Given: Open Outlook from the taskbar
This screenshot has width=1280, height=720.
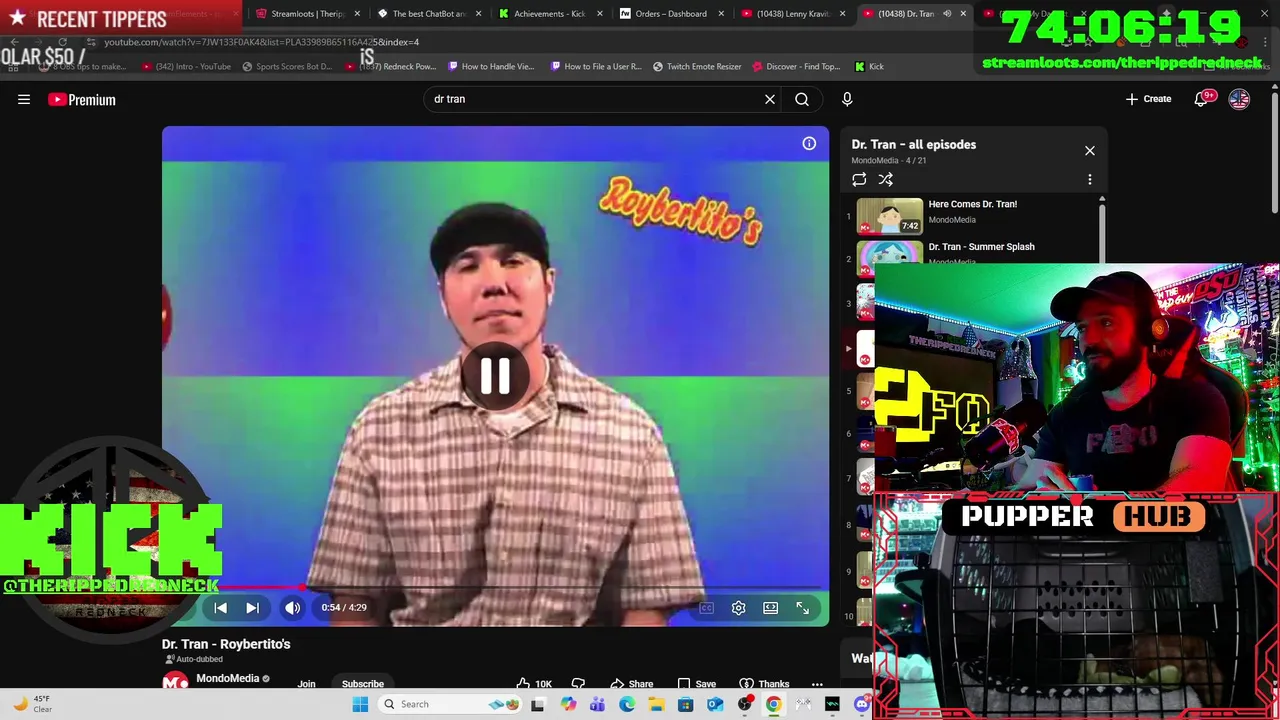Looking at the screenshot, I should click(x=715, y=704).
